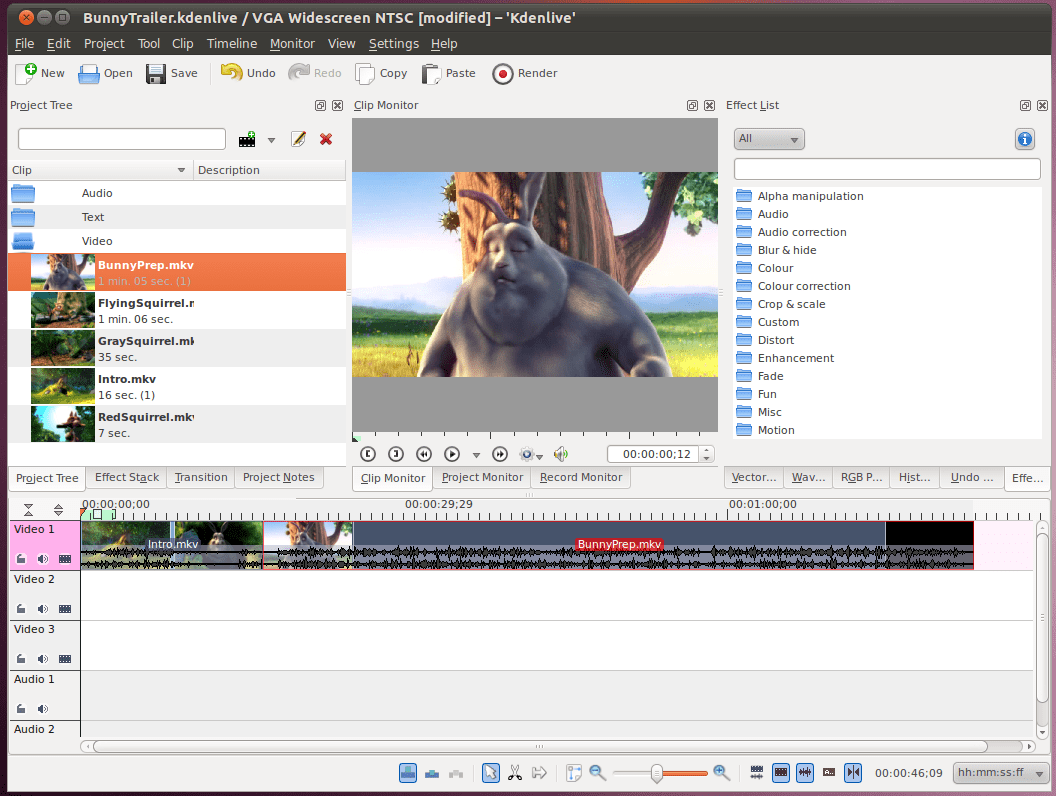Focus the Effect List search field
Viewport: 1056px width, 796px height.
[x=887, y=169]
